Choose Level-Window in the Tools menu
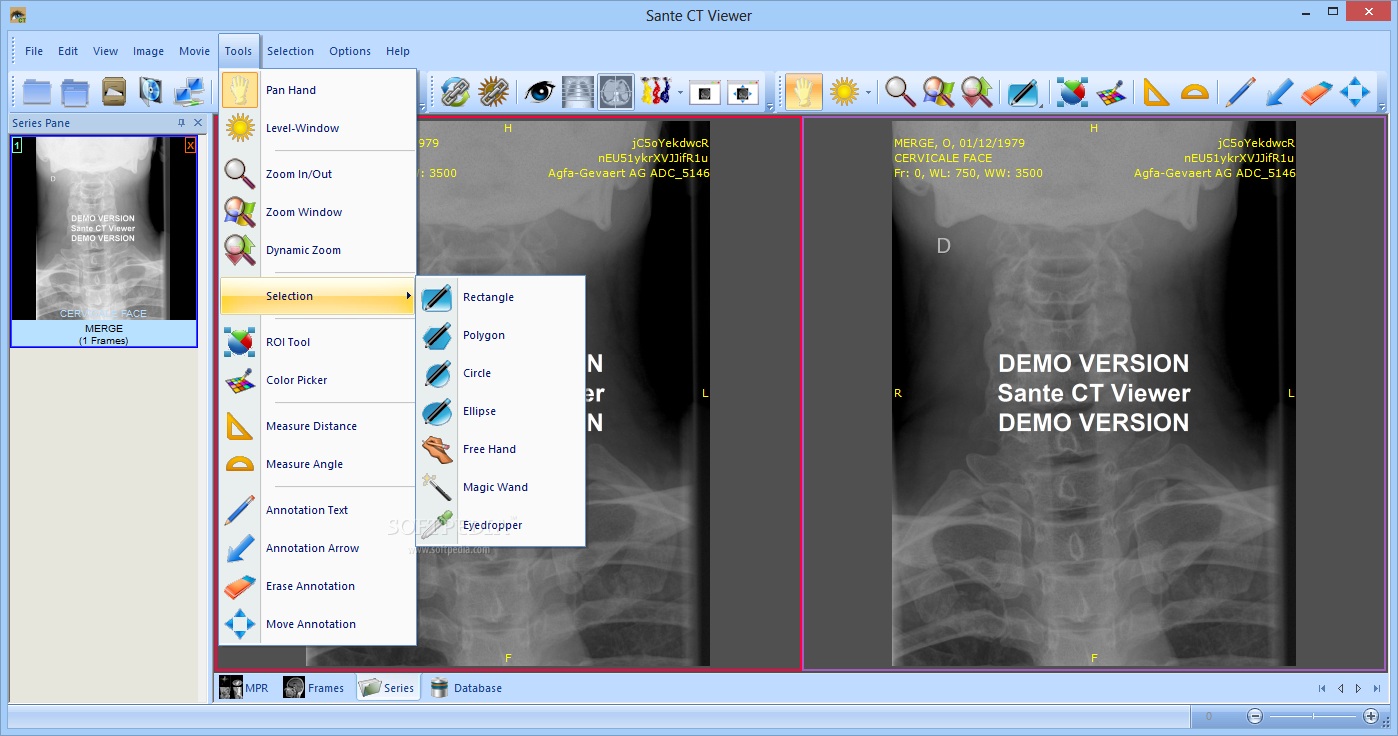 click(x=318, y=128)
